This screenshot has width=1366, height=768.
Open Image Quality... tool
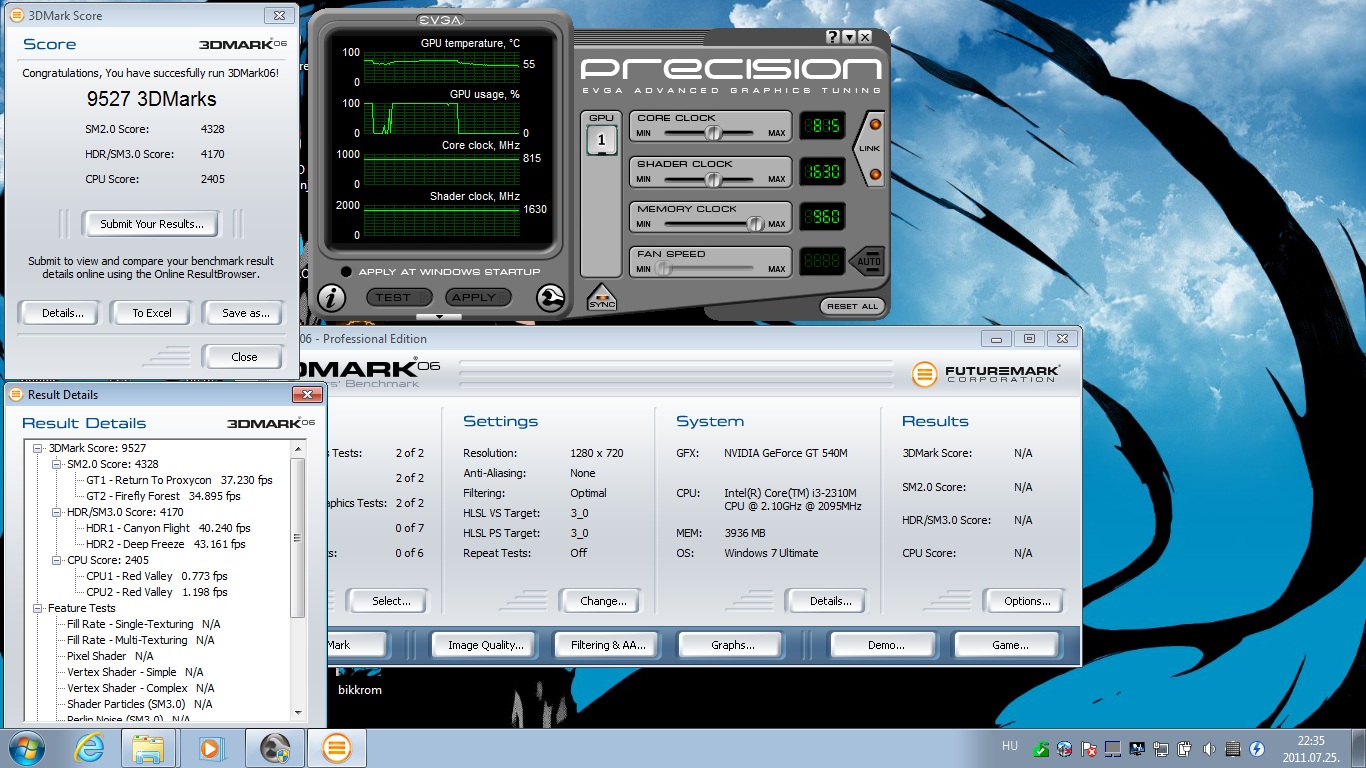pyautogui.click(x=485, y=645)
